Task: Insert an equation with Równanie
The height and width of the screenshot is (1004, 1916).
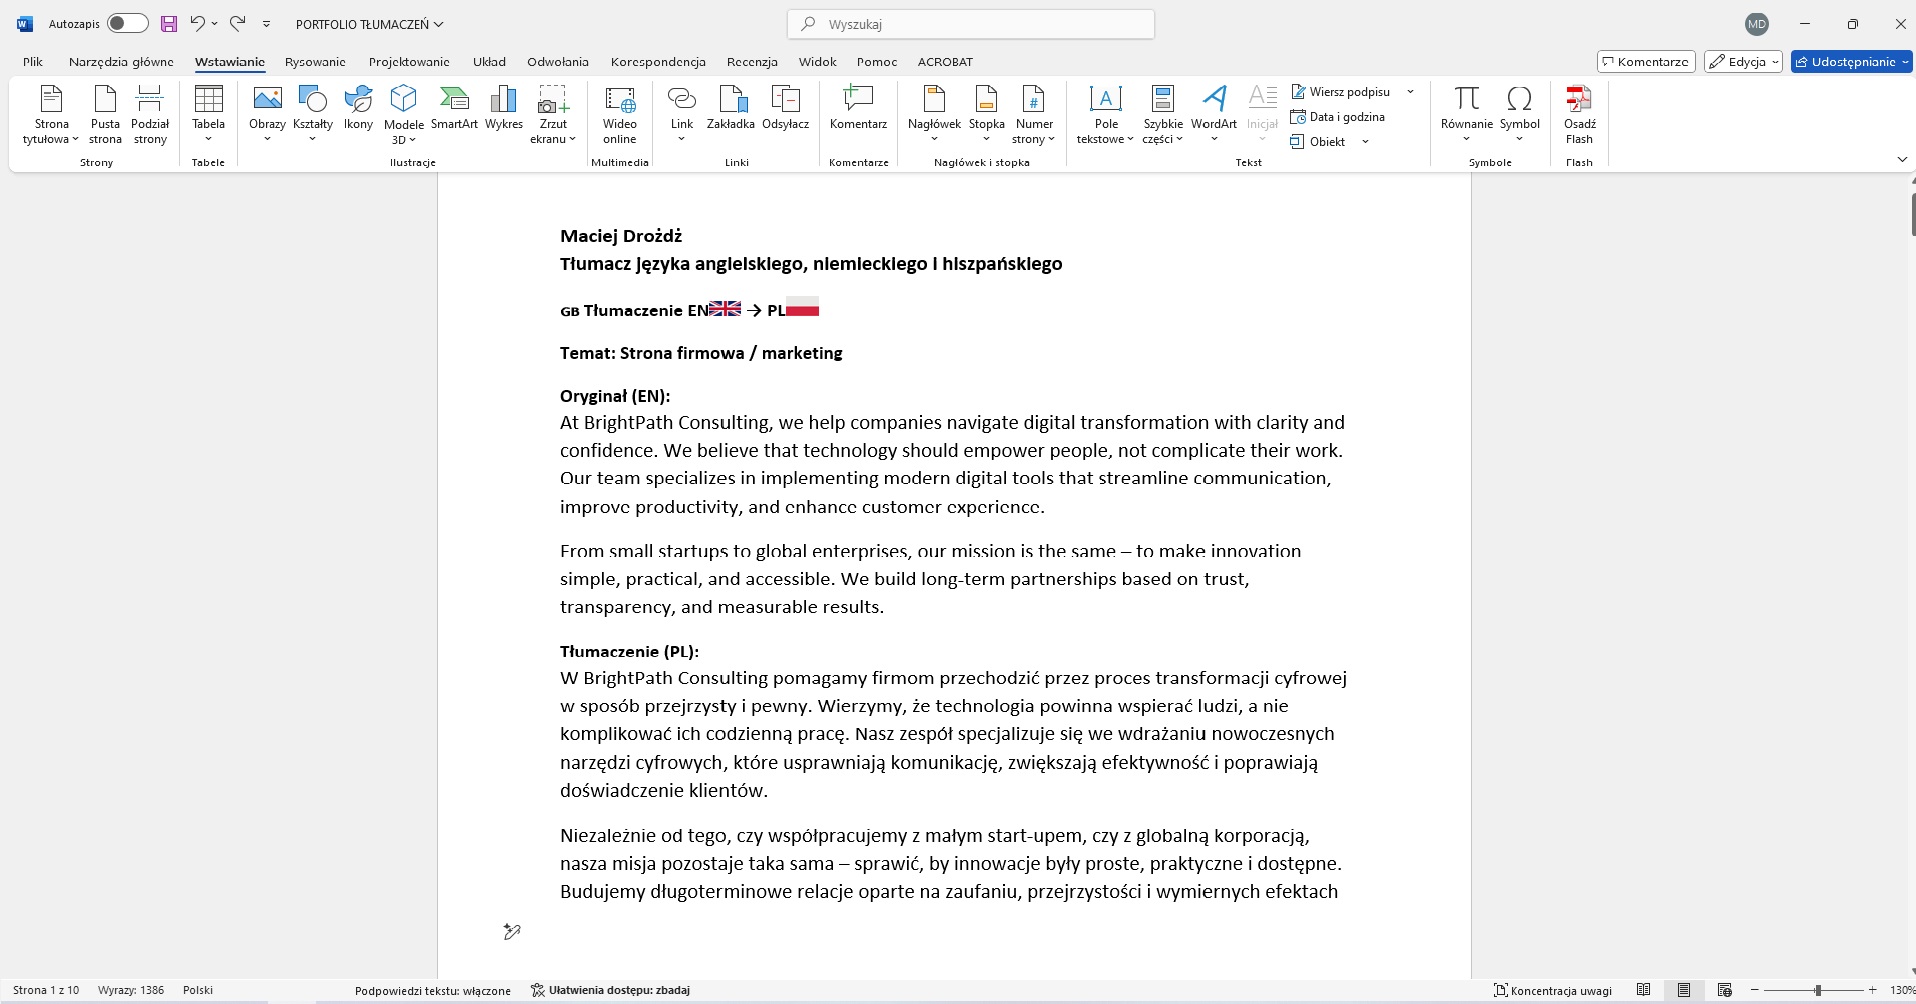Action: (x=1467, y=115)
